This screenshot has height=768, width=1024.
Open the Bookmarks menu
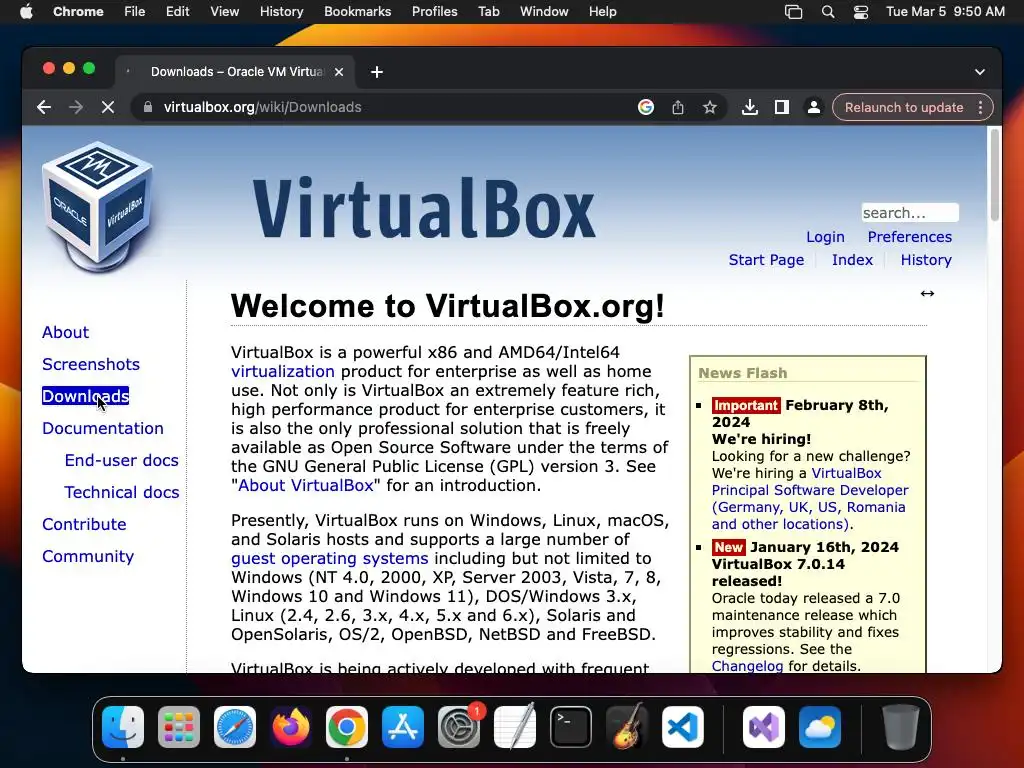click(x=358, y=12)
